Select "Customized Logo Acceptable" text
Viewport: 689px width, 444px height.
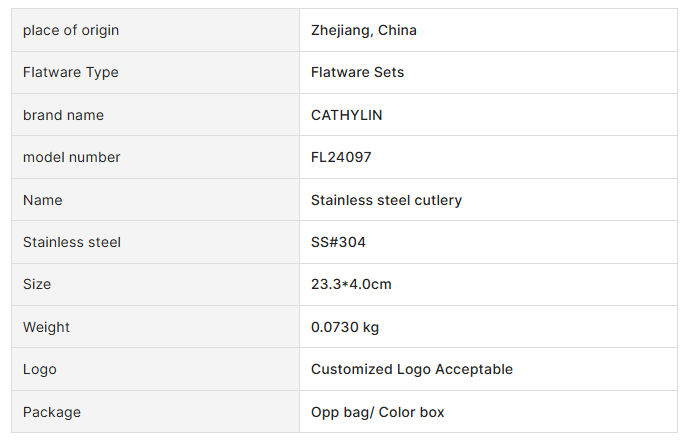click(411, 369)
